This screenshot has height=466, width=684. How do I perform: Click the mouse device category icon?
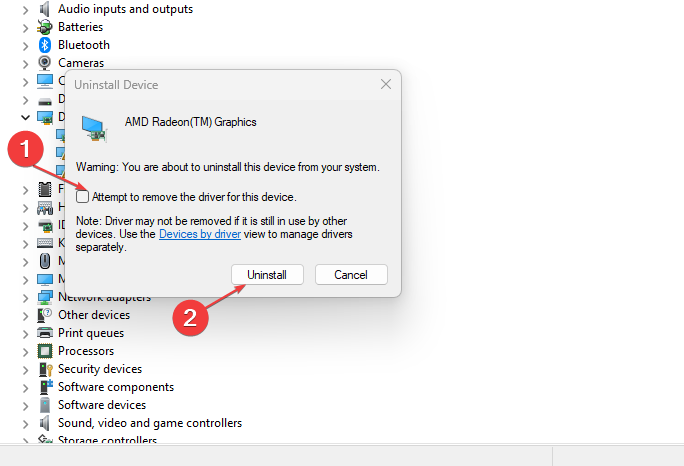click(44, 261)
